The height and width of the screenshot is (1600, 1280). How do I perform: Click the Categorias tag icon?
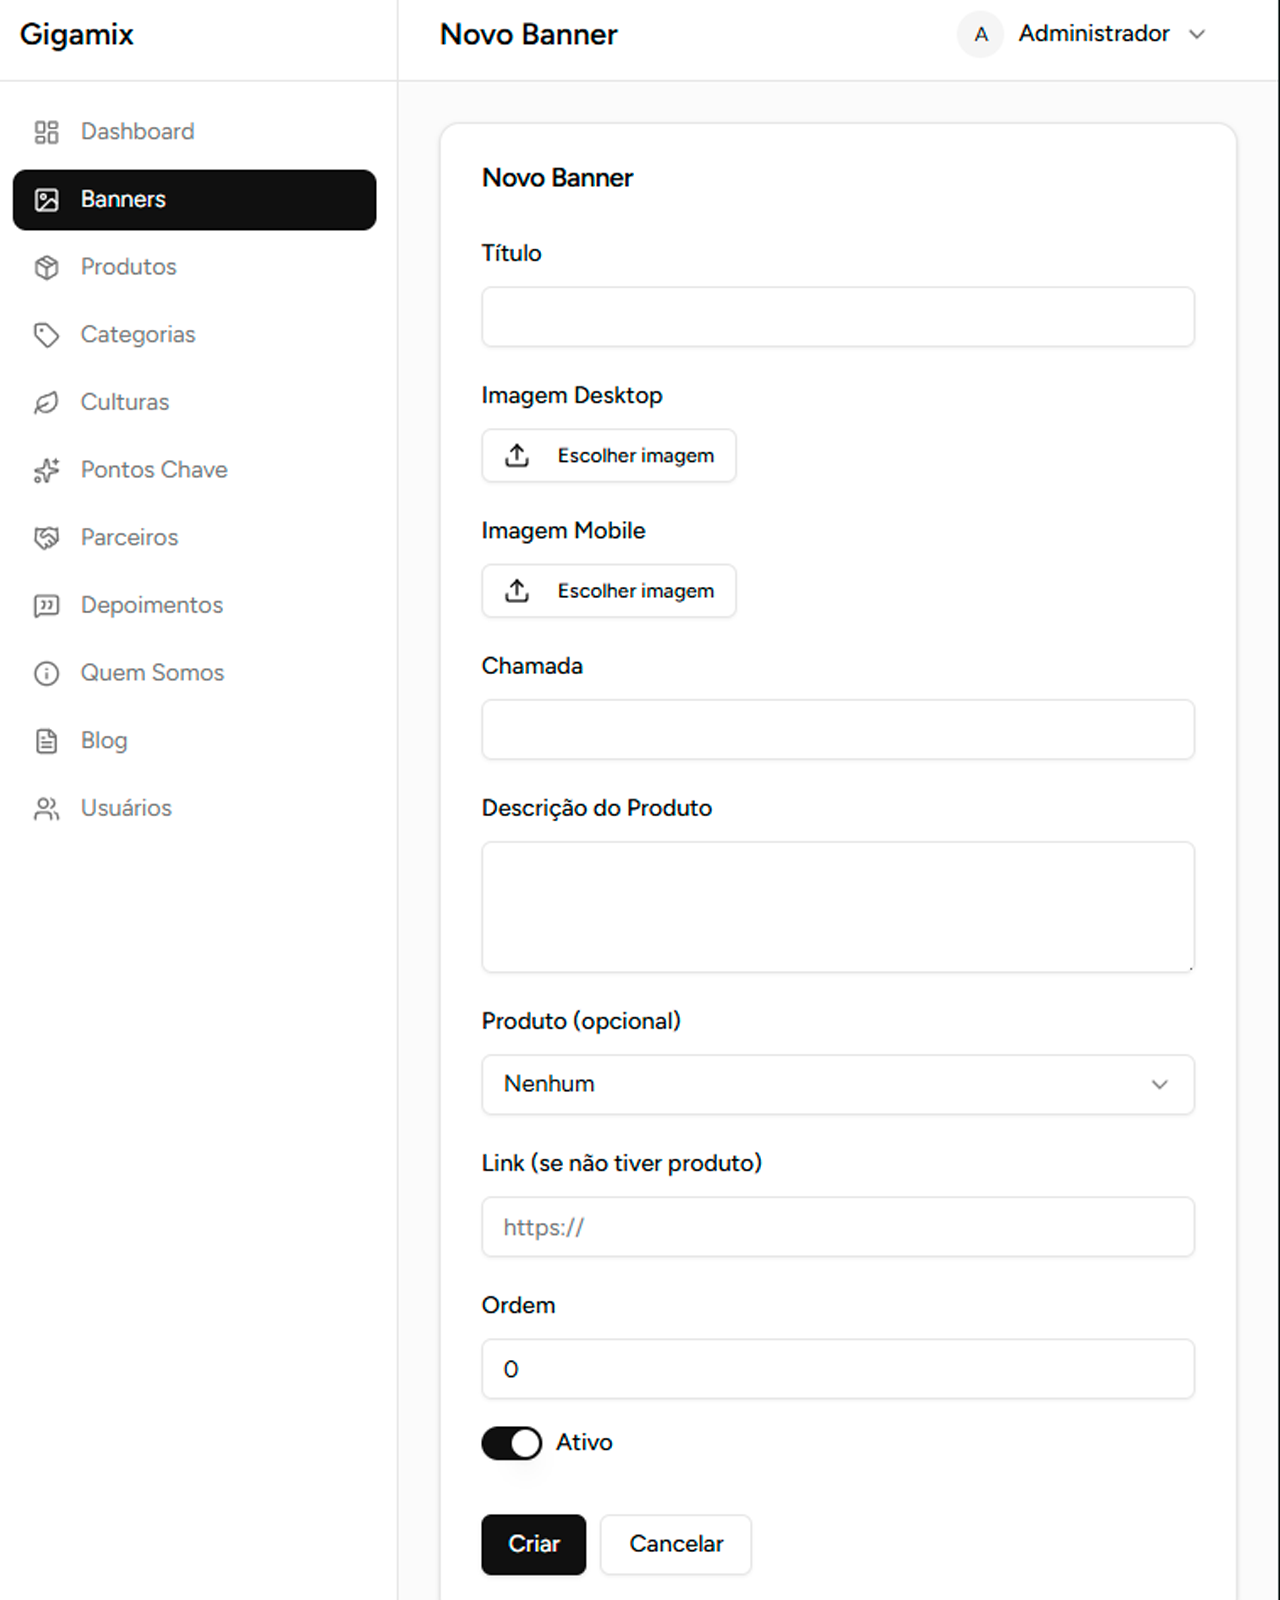click(46, 335)
